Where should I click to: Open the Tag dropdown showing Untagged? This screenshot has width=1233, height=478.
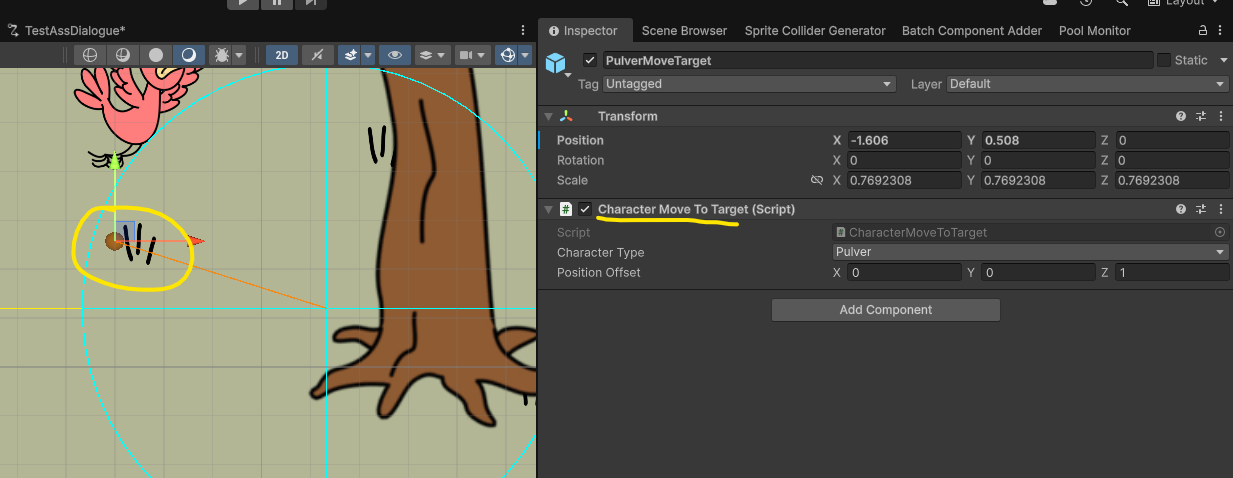748,84
